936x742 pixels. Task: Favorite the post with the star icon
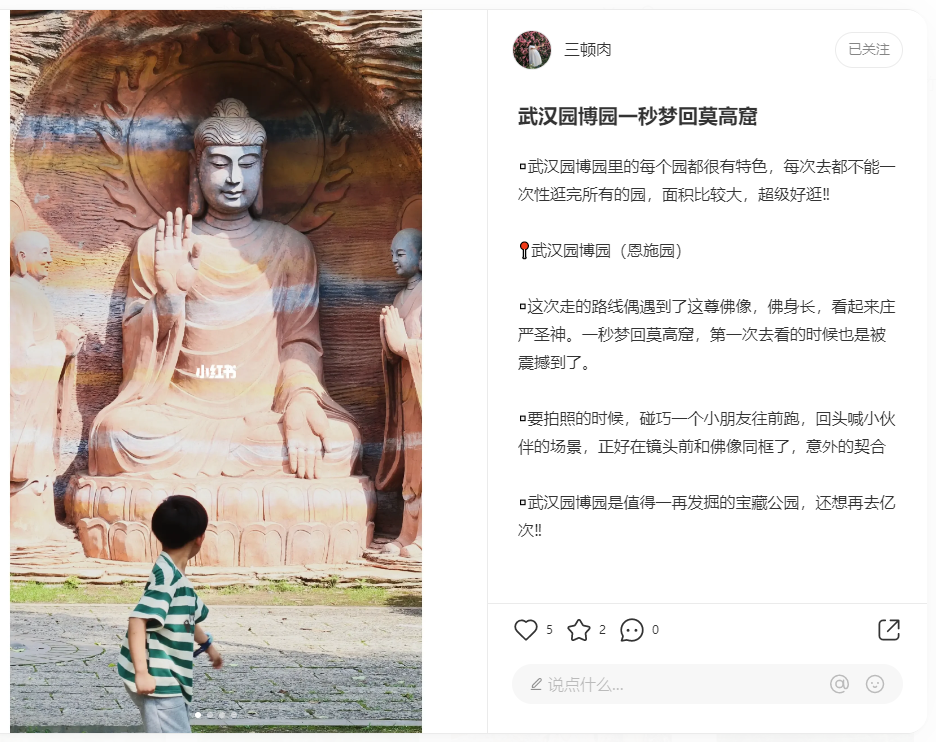click(578, 630)
